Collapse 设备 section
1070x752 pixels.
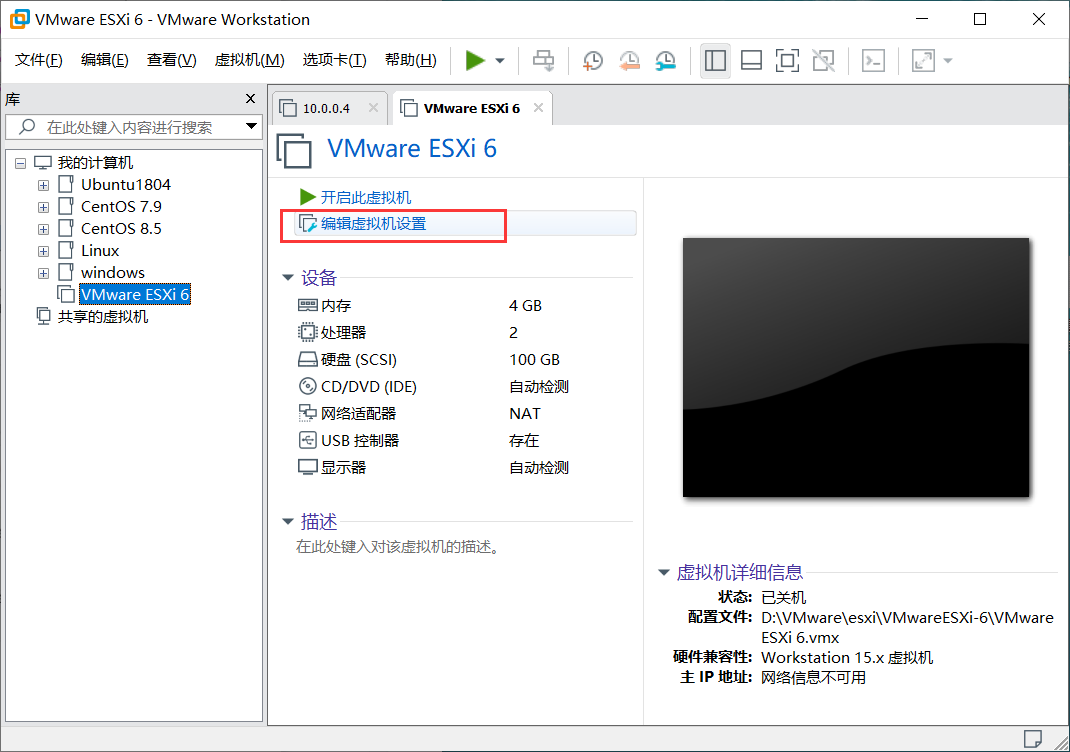point(287,278)
